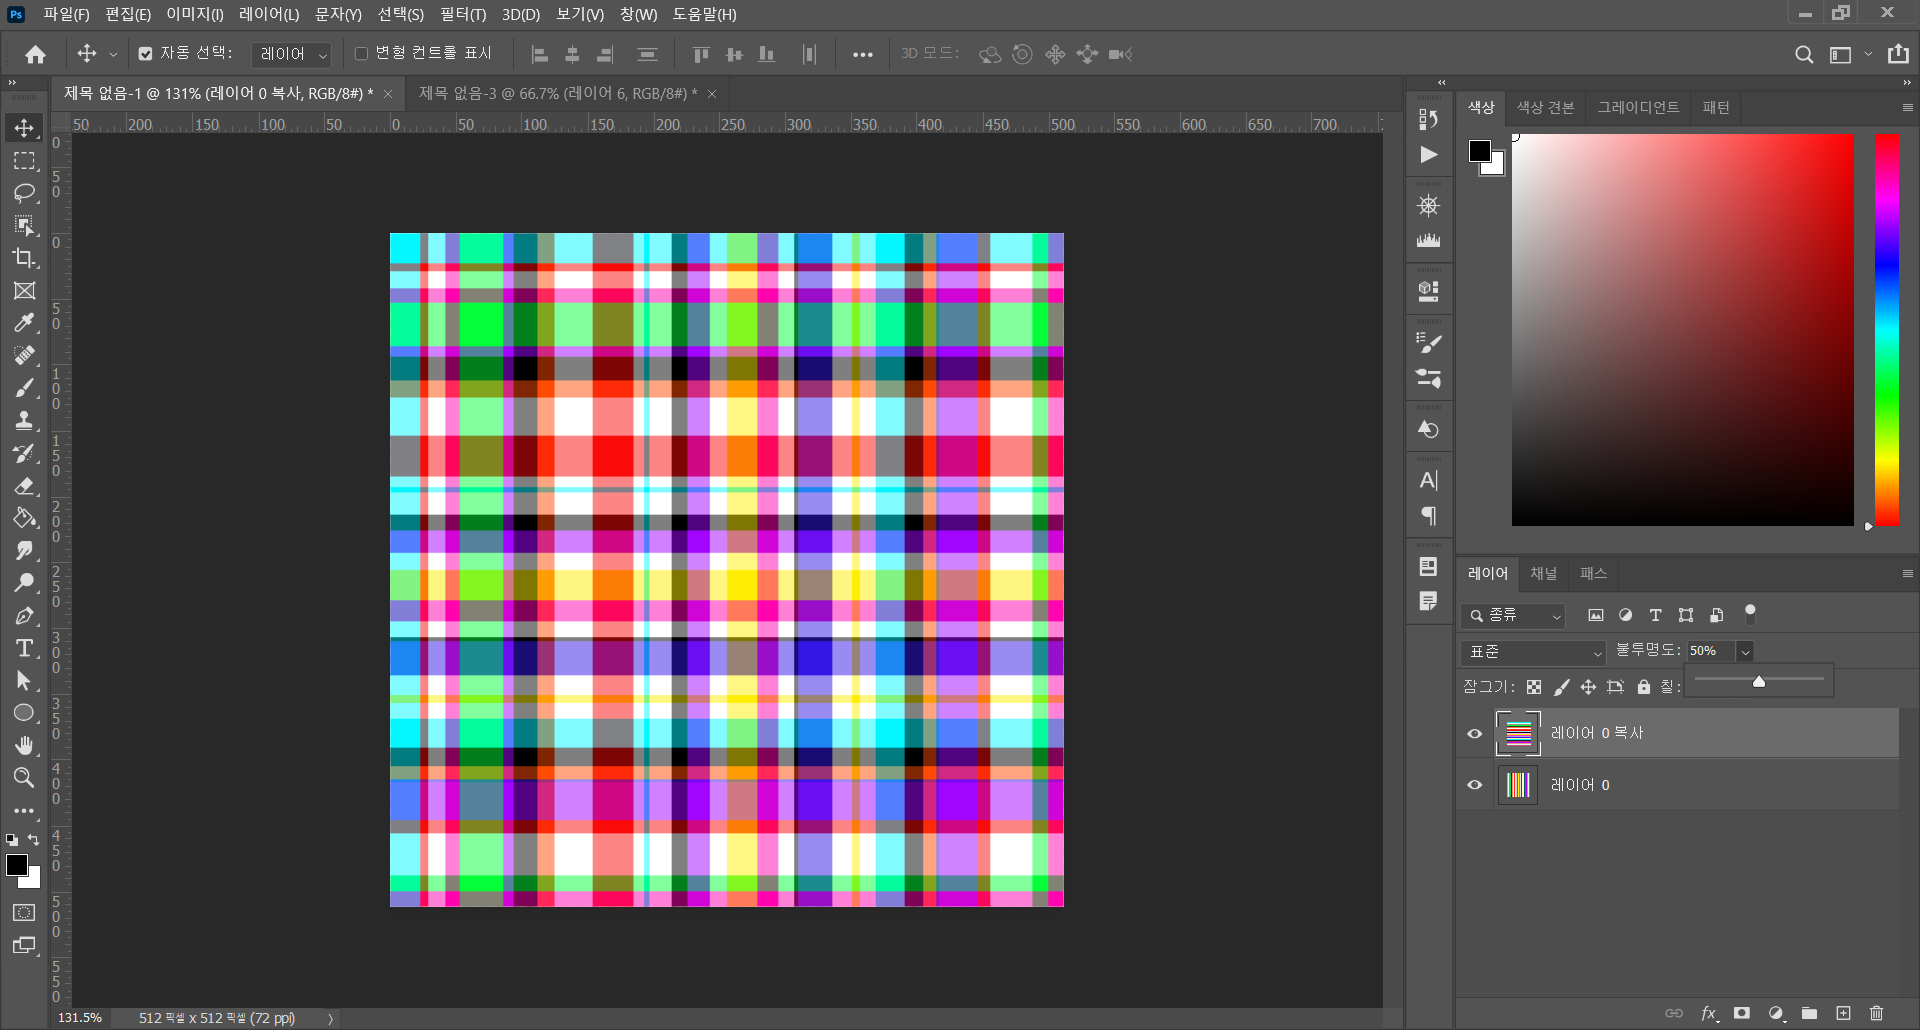Click the 131.5% zoom level field
The width and height of the screenshot is (1920, 1030).
(80, 1018)
